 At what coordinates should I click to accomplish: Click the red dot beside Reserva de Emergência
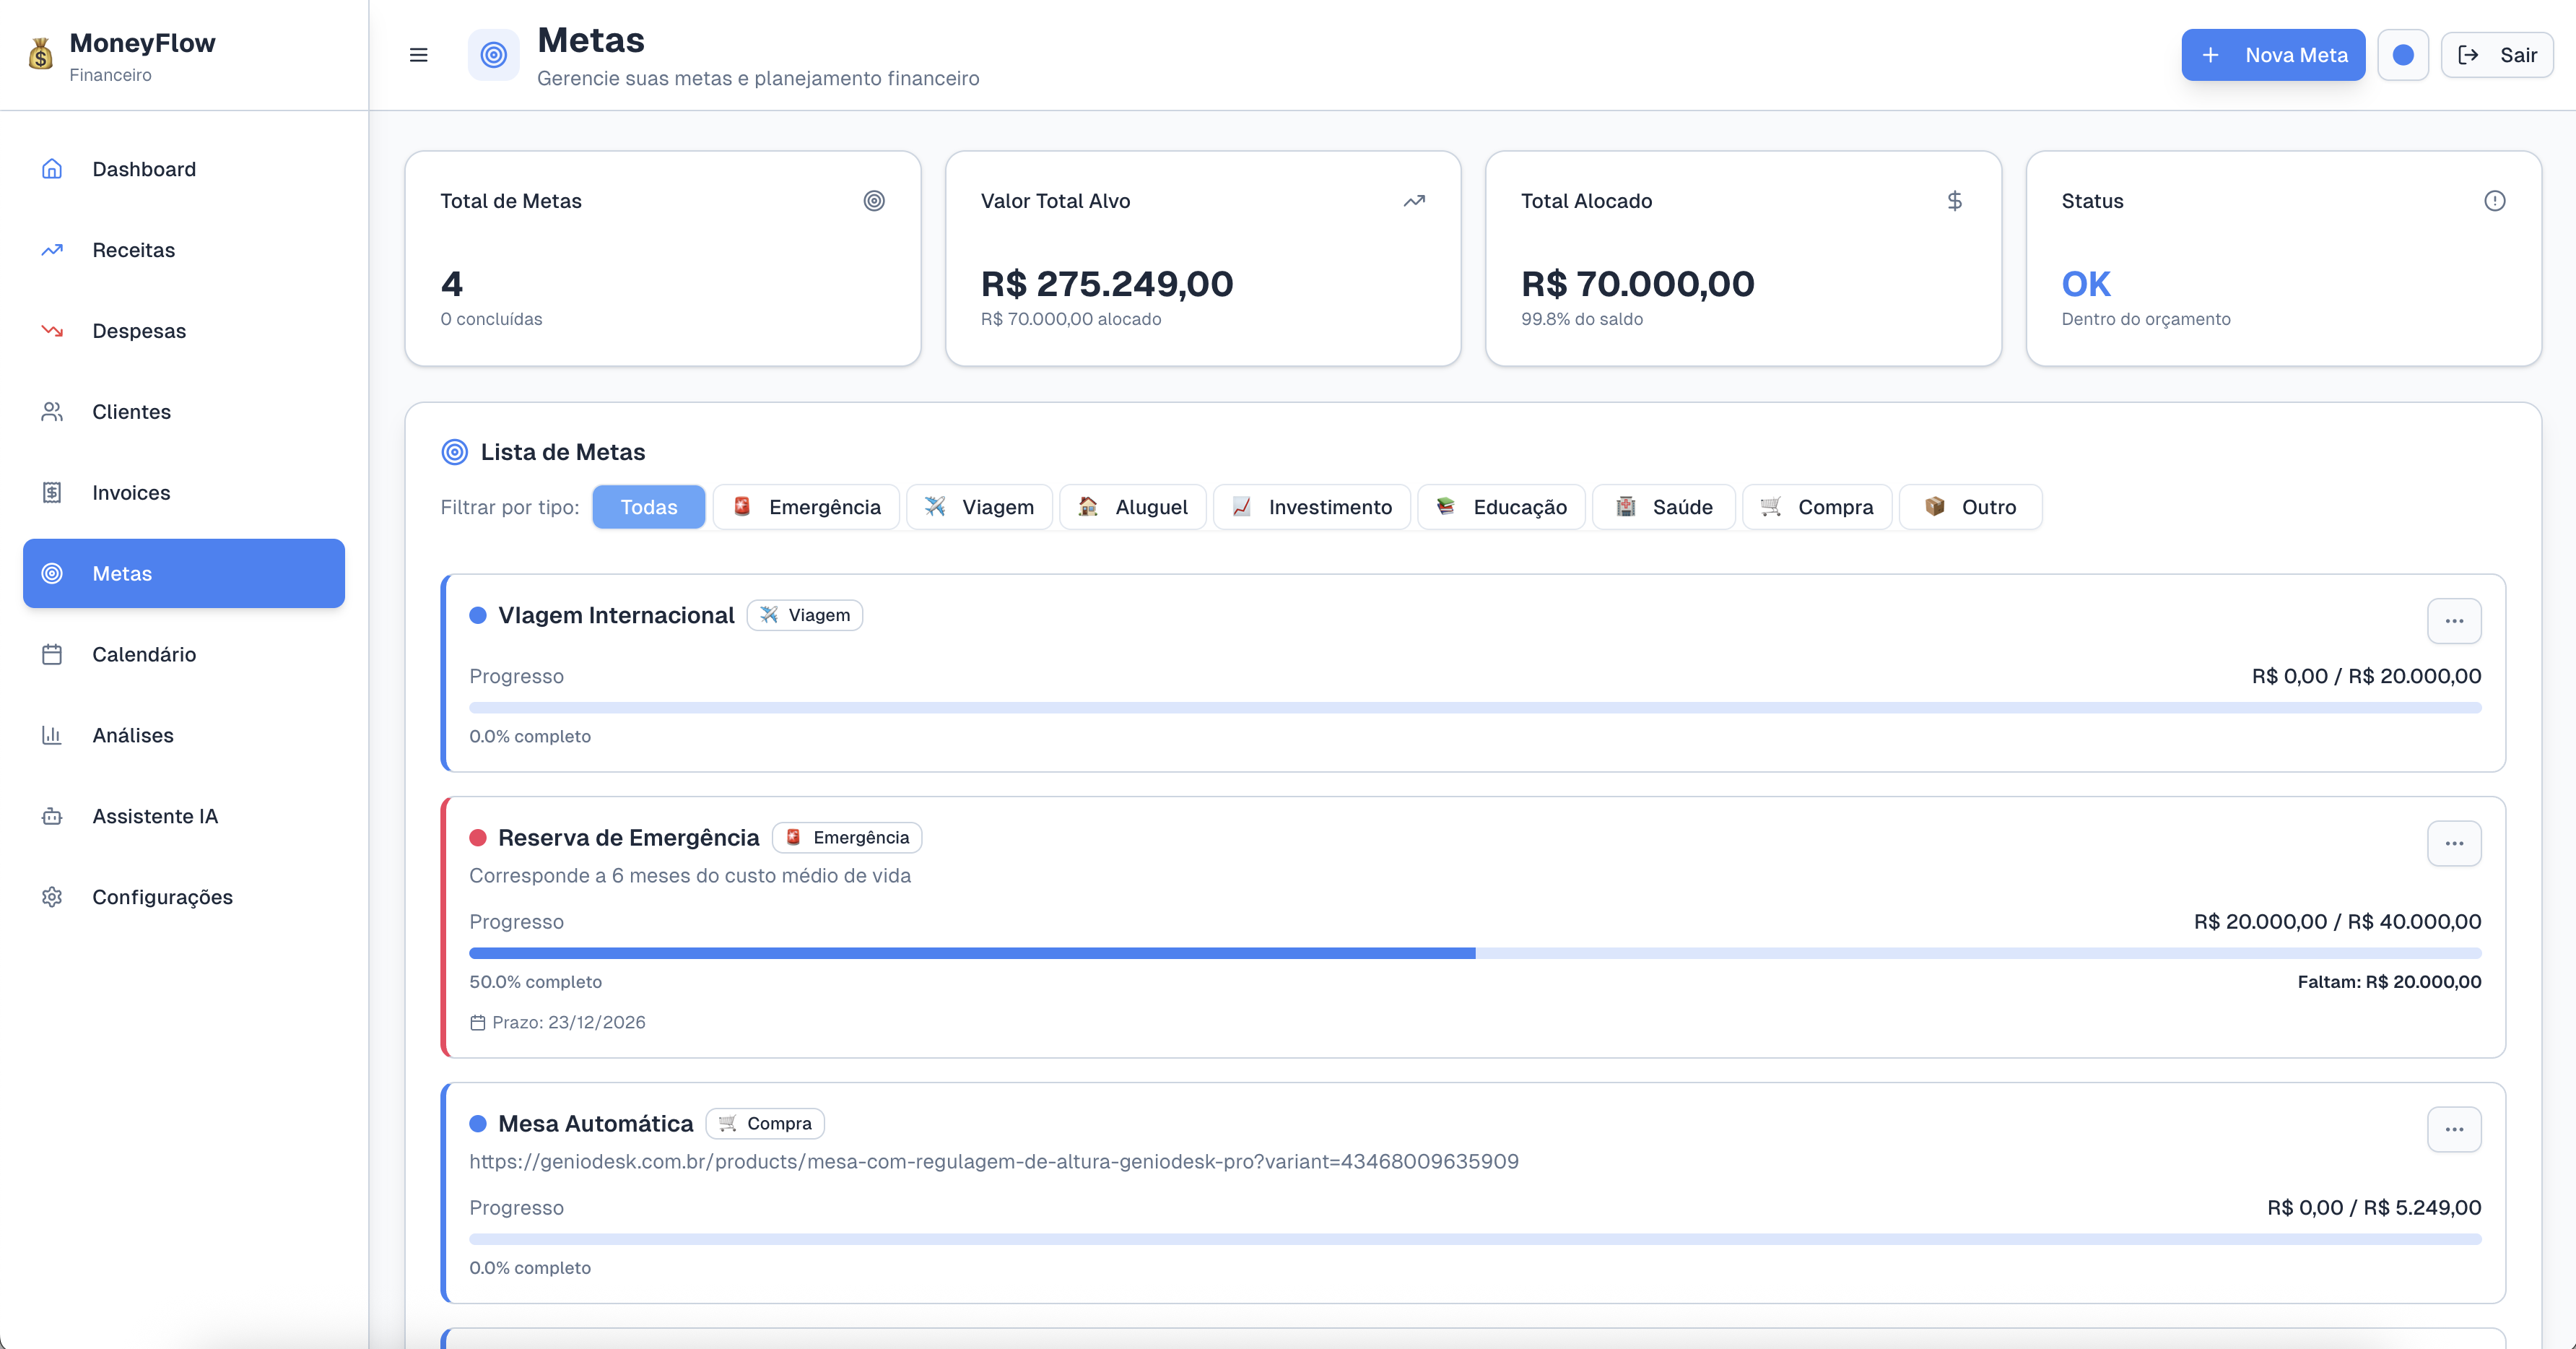tap(478, 838)
